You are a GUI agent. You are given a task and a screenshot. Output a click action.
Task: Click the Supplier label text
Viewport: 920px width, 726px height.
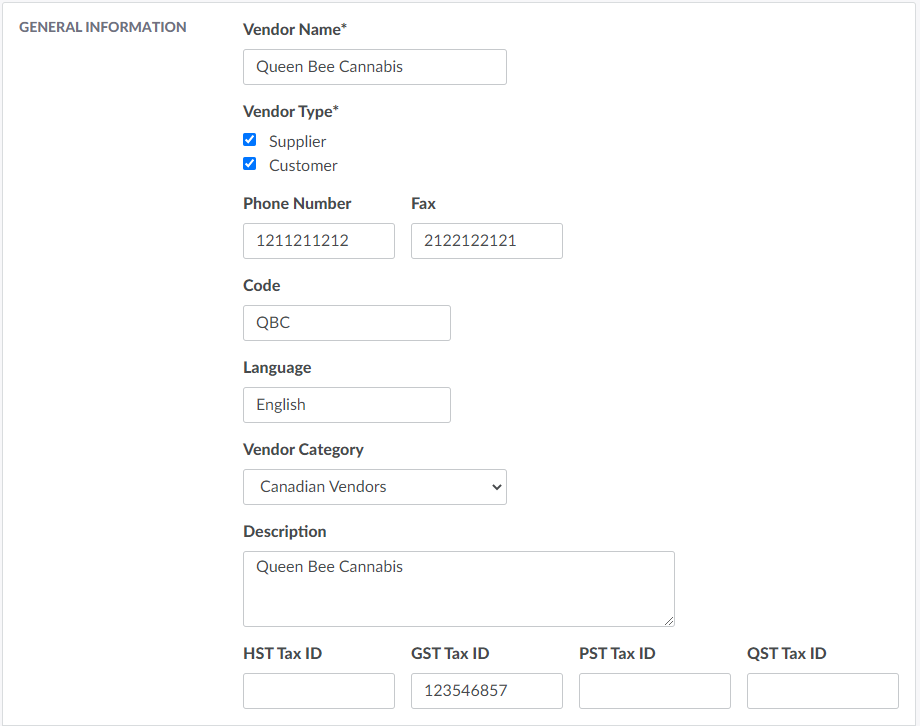coord(297,142)
